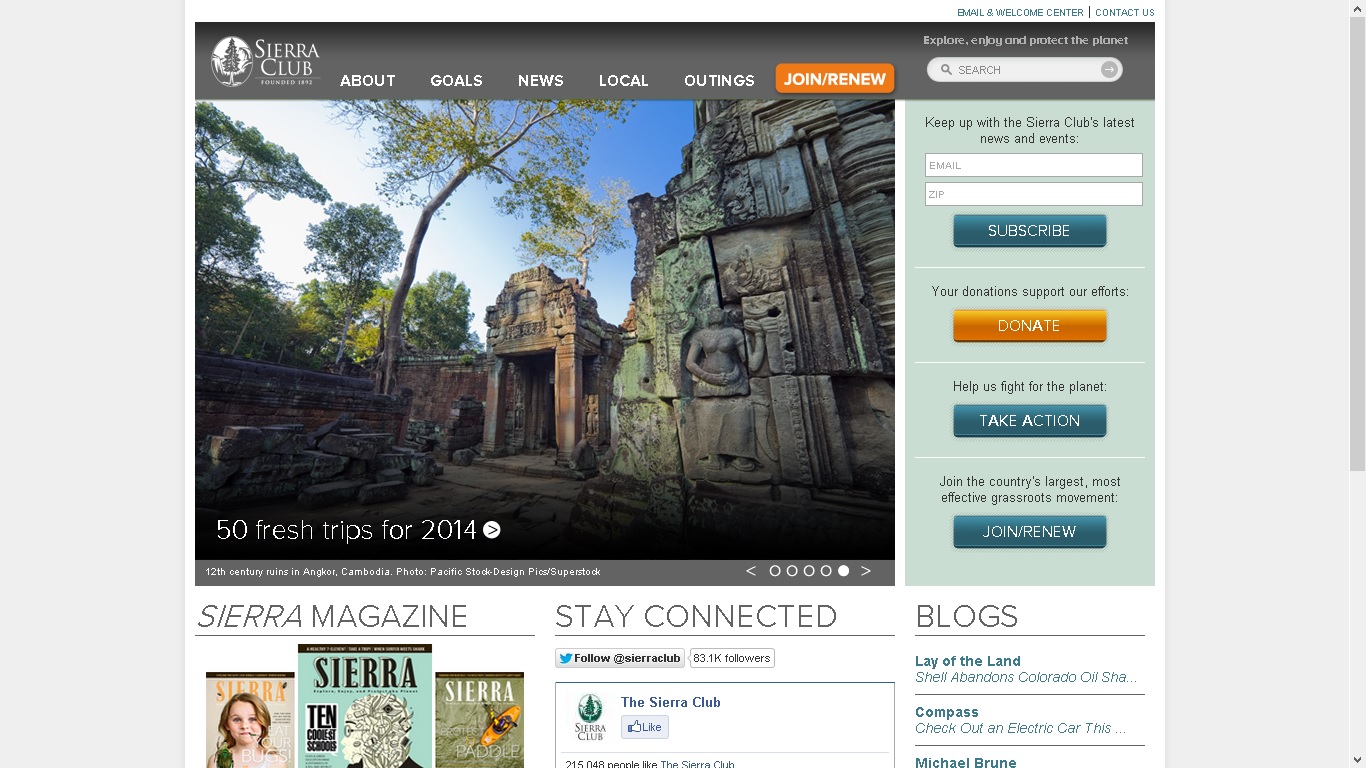Open the Lay of the Land blog
Viewport: 1366px width, 768px height.
click(x=968, y=661)
